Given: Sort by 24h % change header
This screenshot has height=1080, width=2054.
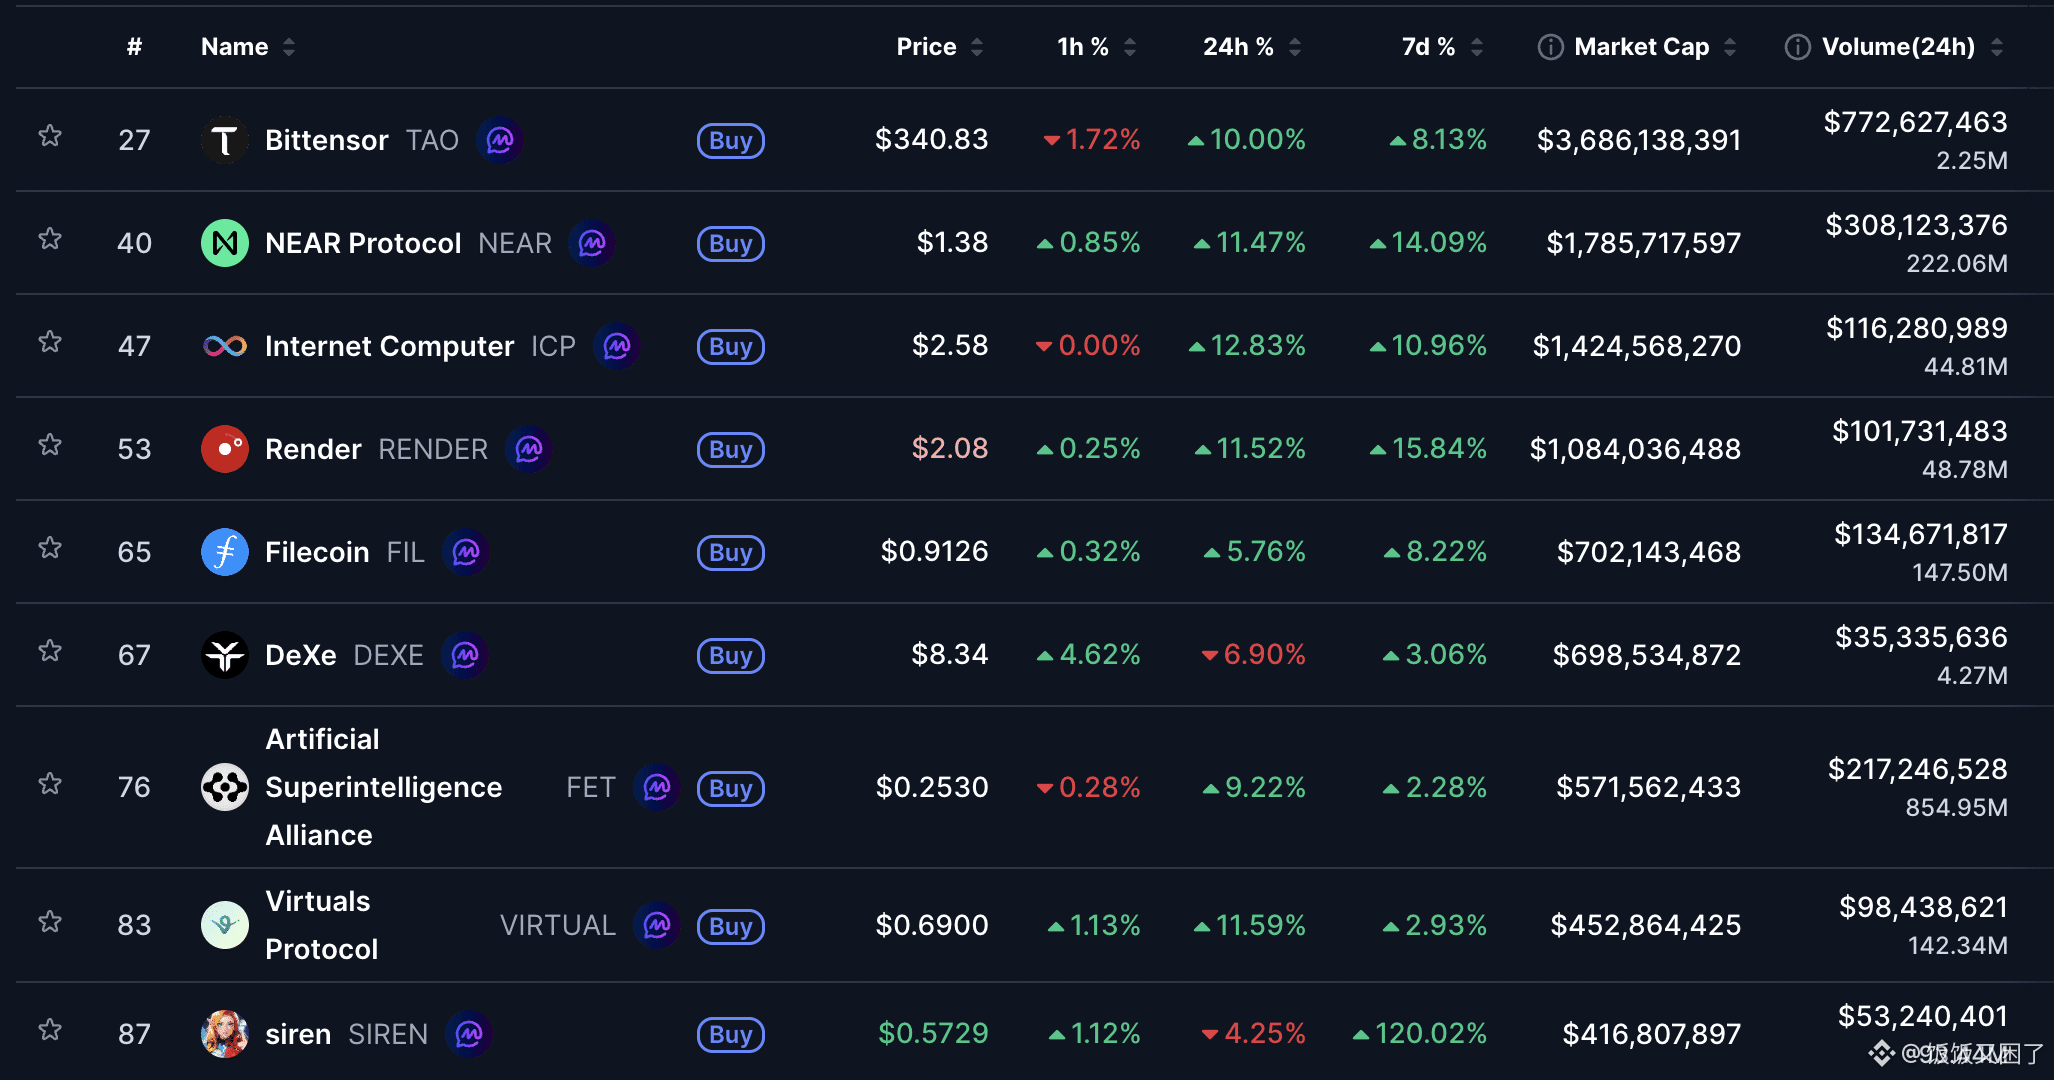Looking at the screenshot, I should (1250, 47).
